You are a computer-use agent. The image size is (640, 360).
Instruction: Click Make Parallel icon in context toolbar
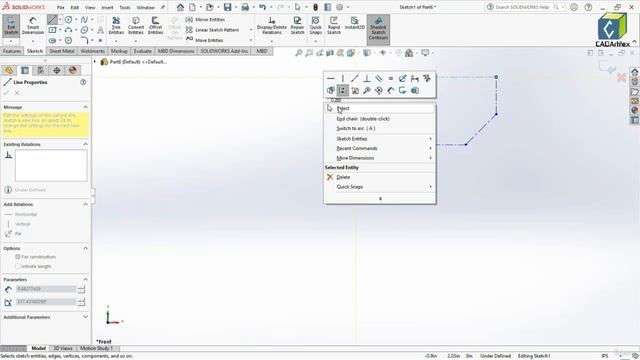379,78
